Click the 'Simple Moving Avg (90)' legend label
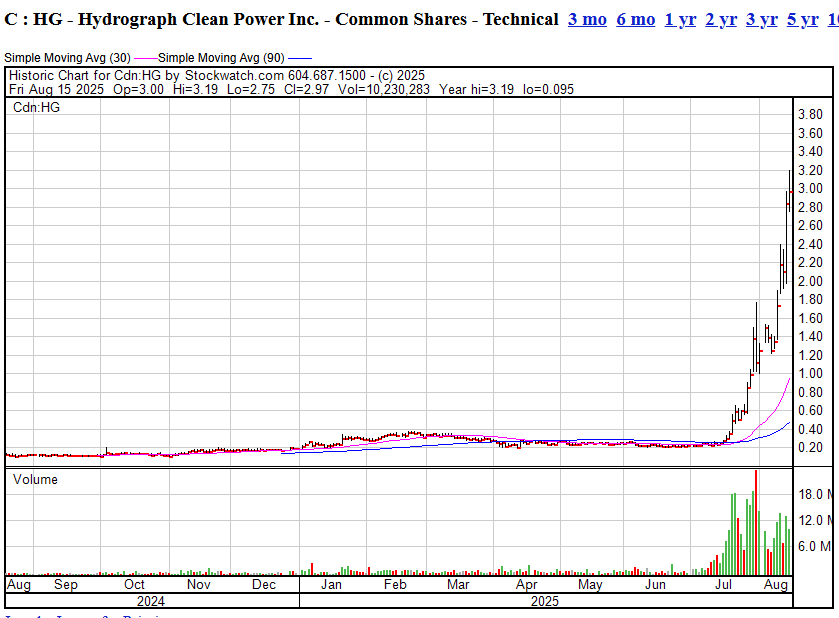 pyautogui.click(x=221, y=58)
